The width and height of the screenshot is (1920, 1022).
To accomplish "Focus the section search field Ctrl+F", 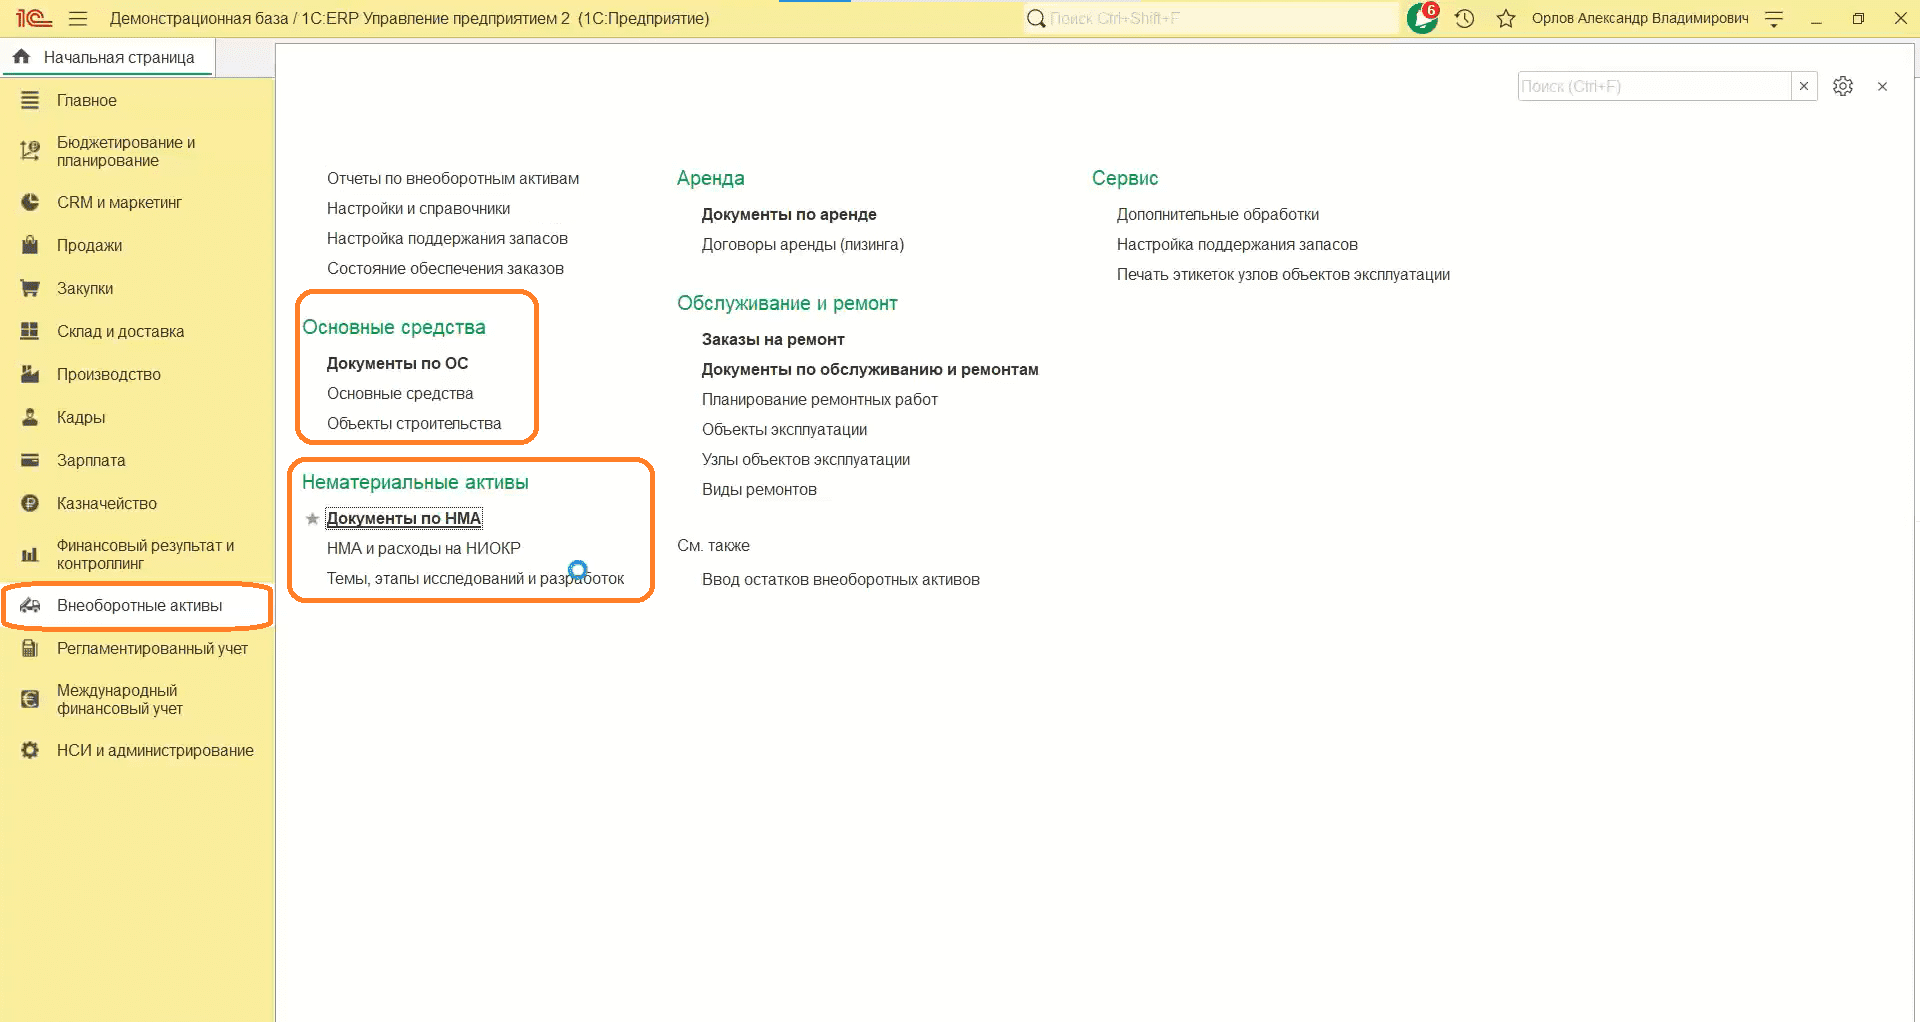I will point(1655,86).
